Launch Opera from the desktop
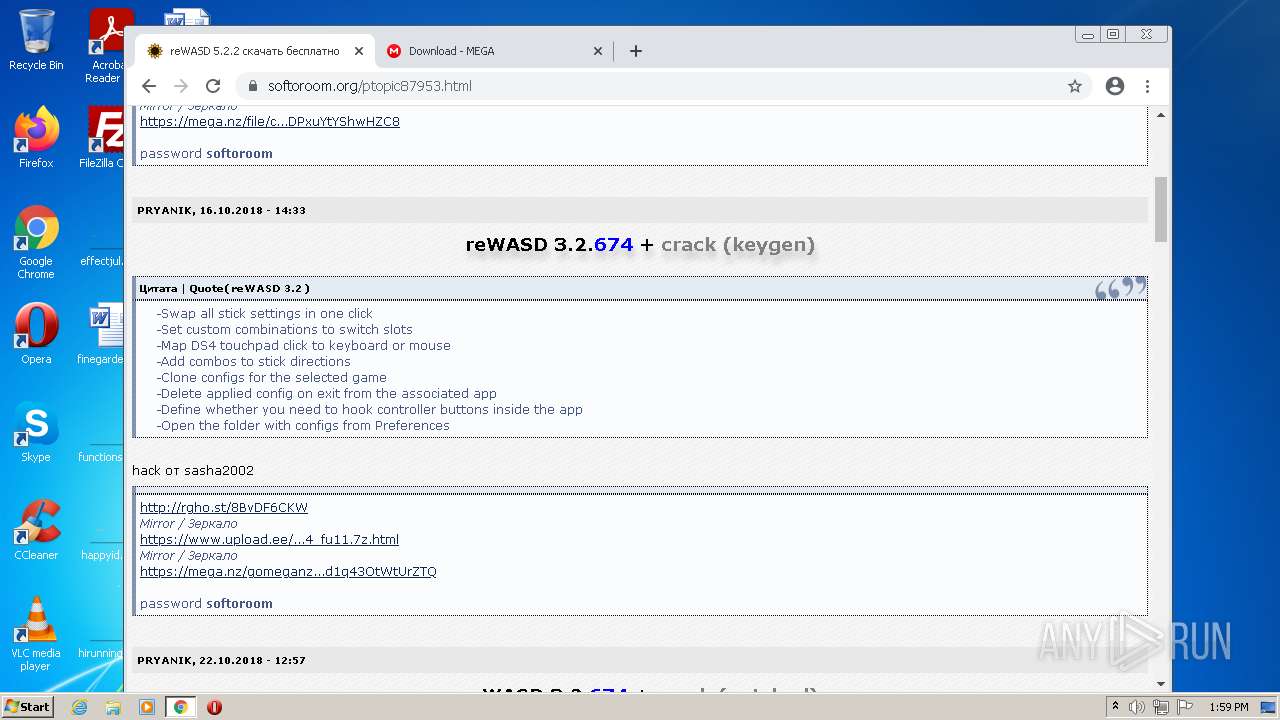The width and height of the screenshot is (1280, 720). [x=36, y=333]
